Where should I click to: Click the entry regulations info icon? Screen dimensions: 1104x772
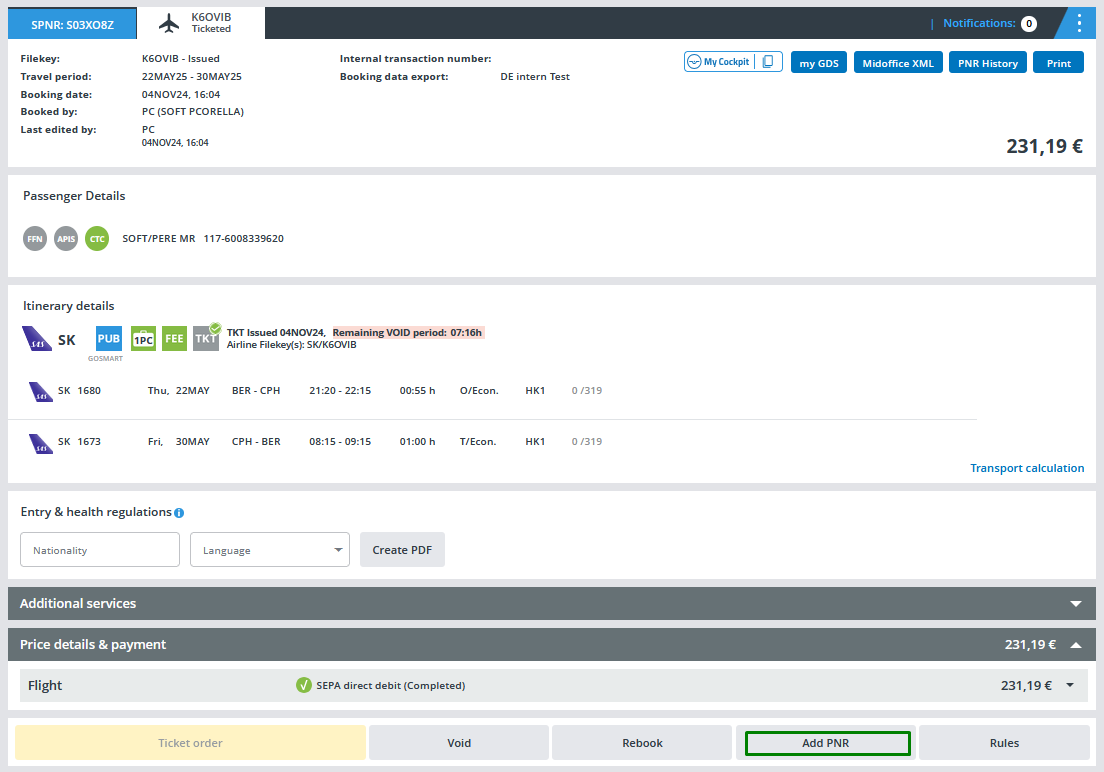179,513
